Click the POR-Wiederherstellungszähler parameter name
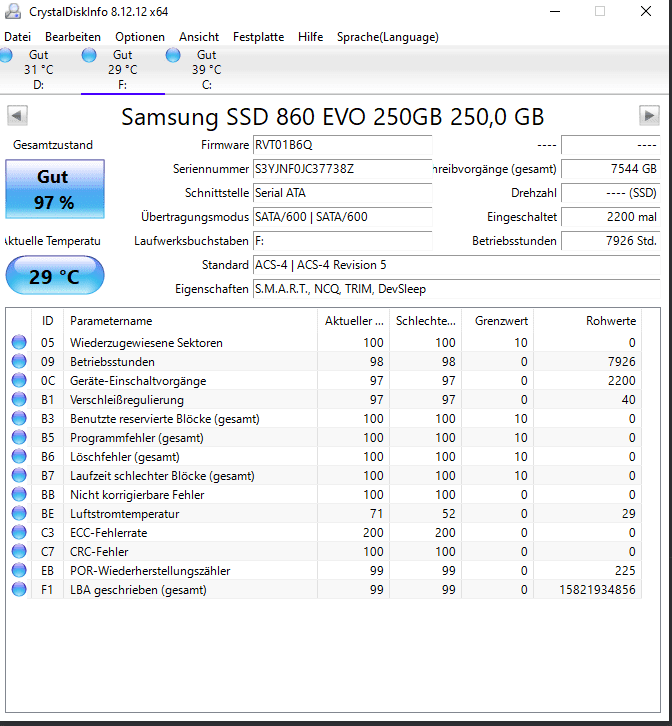Image resolution: width=672 pixels, height=726 pixels. [x=150, y=571]
